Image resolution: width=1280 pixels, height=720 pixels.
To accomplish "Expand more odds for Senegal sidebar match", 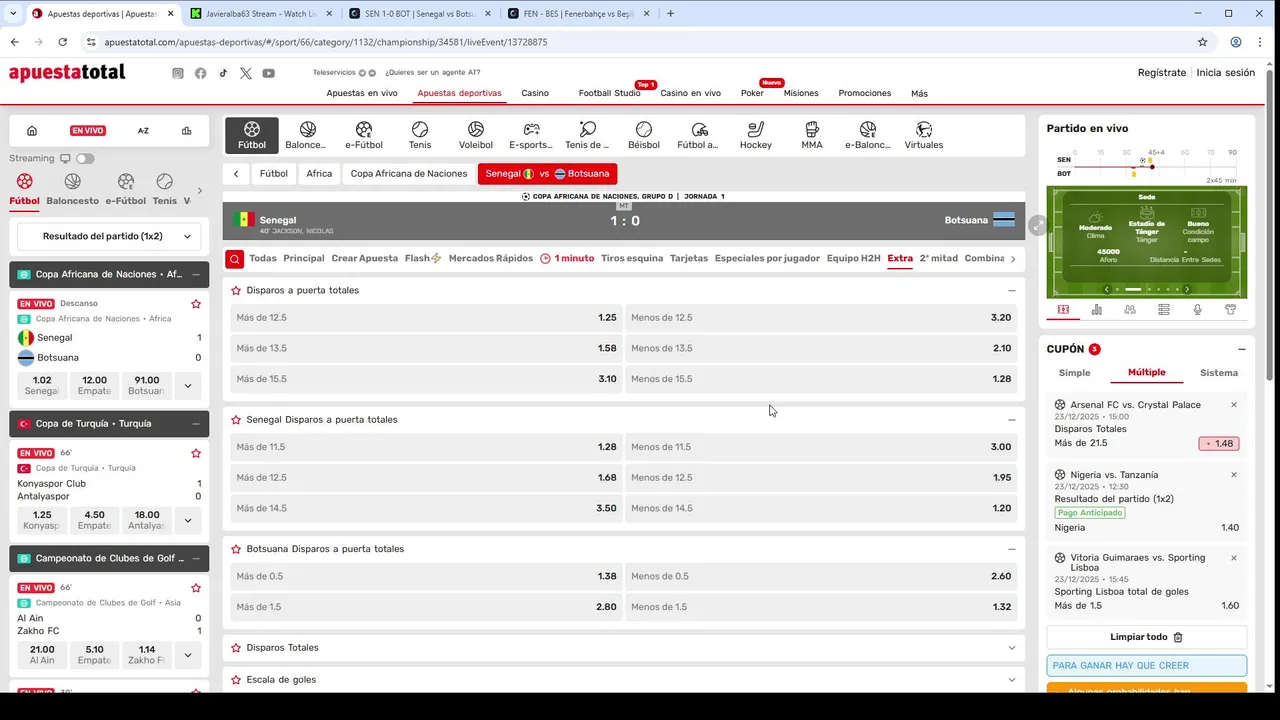I will (188, 385).
